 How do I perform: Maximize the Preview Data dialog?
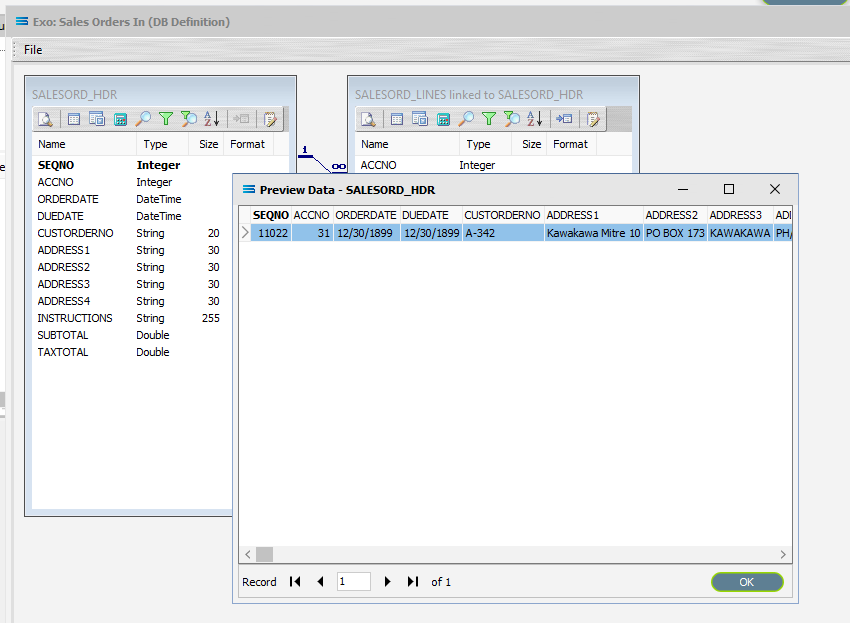(729, 189)
